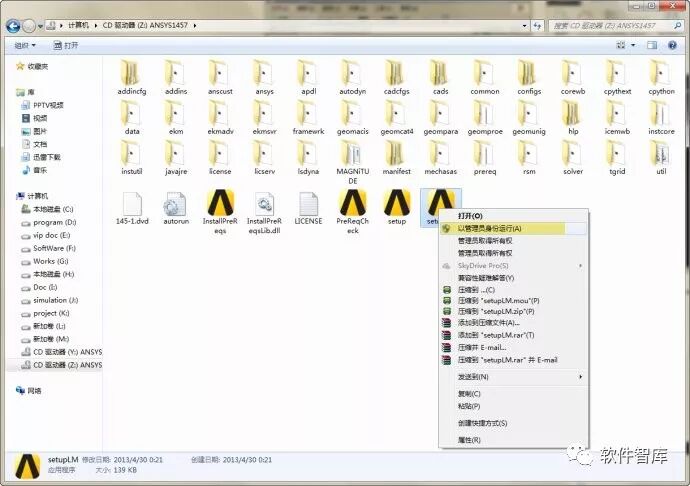Screen dimensions: 690x486
Task: Select the manifest folder
Action: 396,158
